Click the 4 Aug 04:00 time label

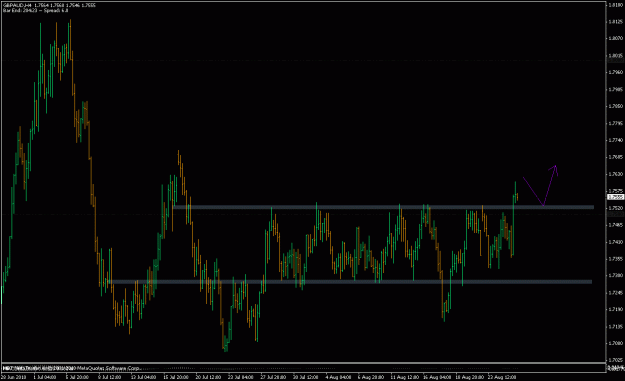click(338, 377)
